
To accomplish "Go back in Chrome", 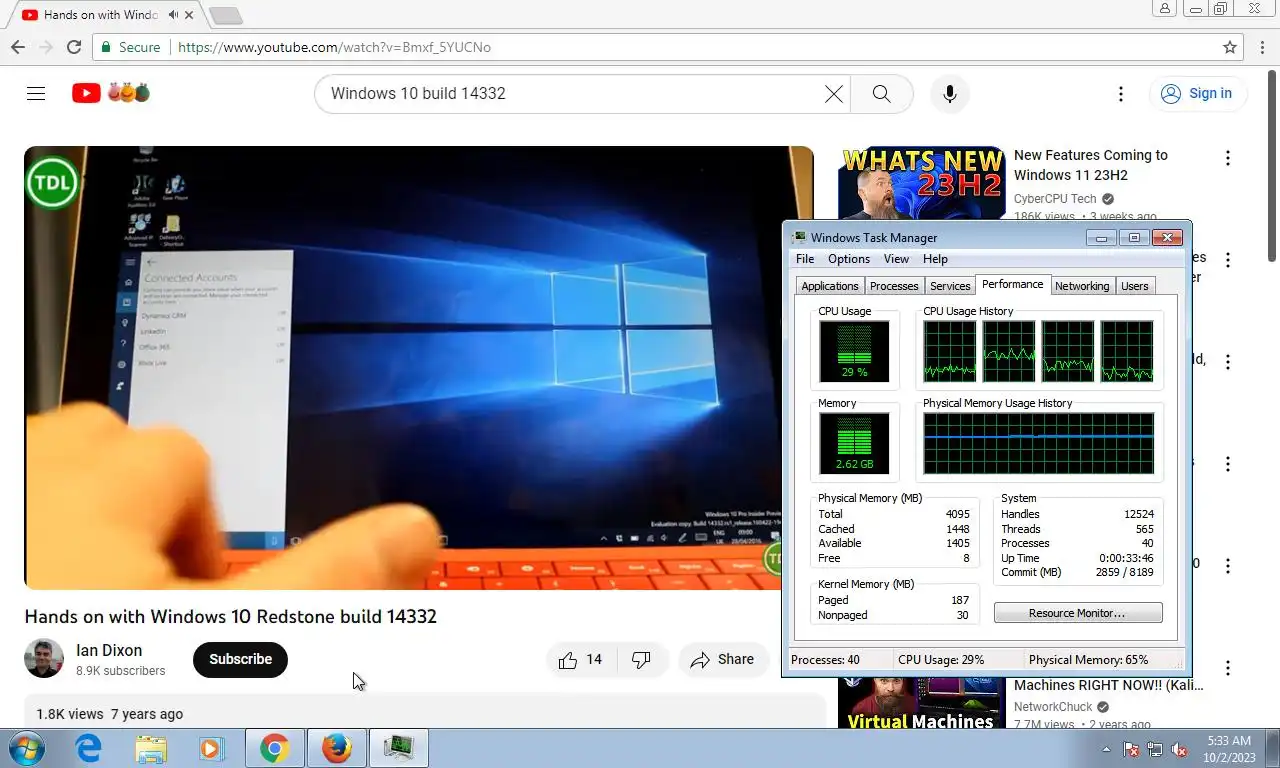I will [x=18, y=47].
